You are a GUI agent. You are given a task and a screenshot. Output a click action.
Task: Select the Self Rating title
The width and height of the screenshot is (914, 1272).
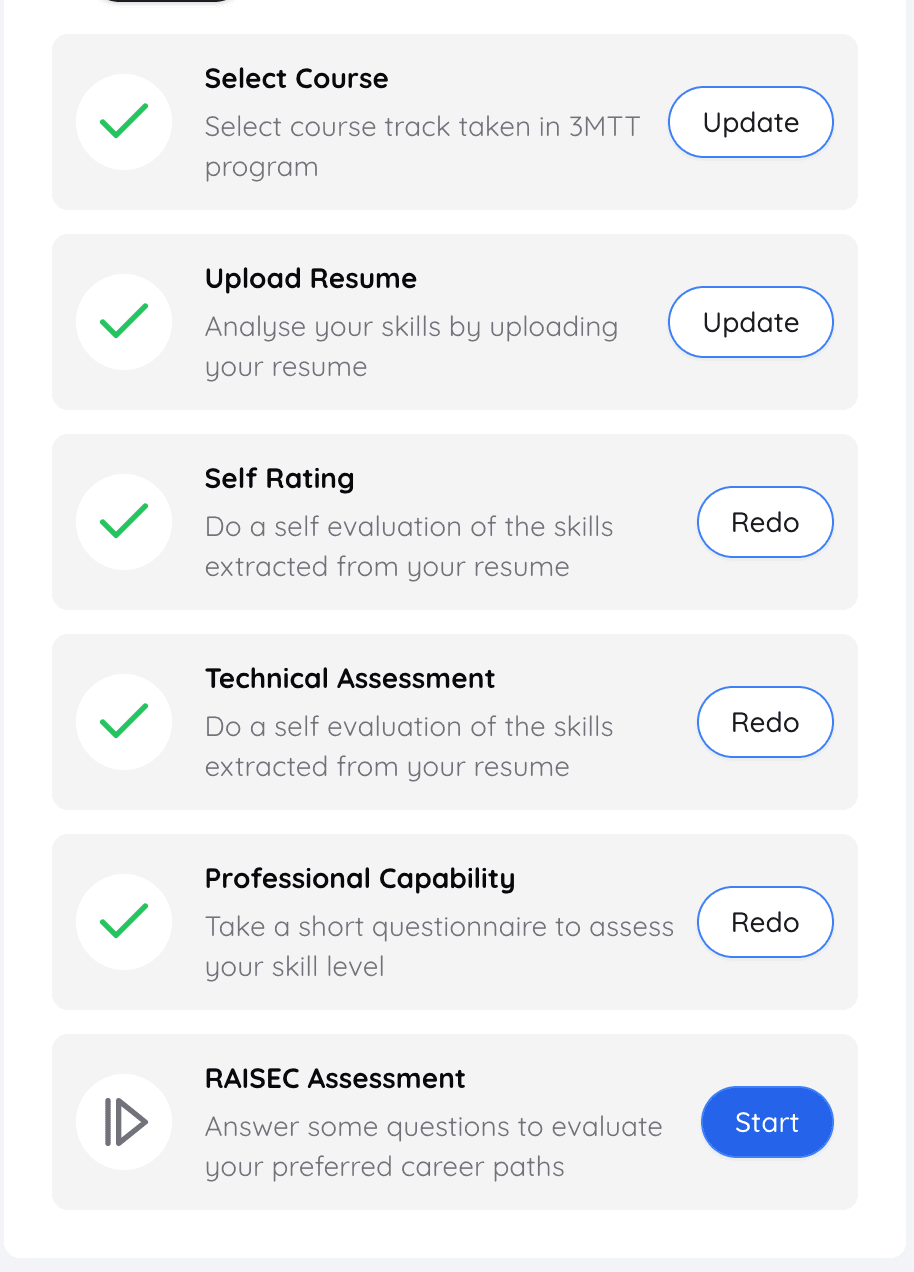(x=279, y=479)
